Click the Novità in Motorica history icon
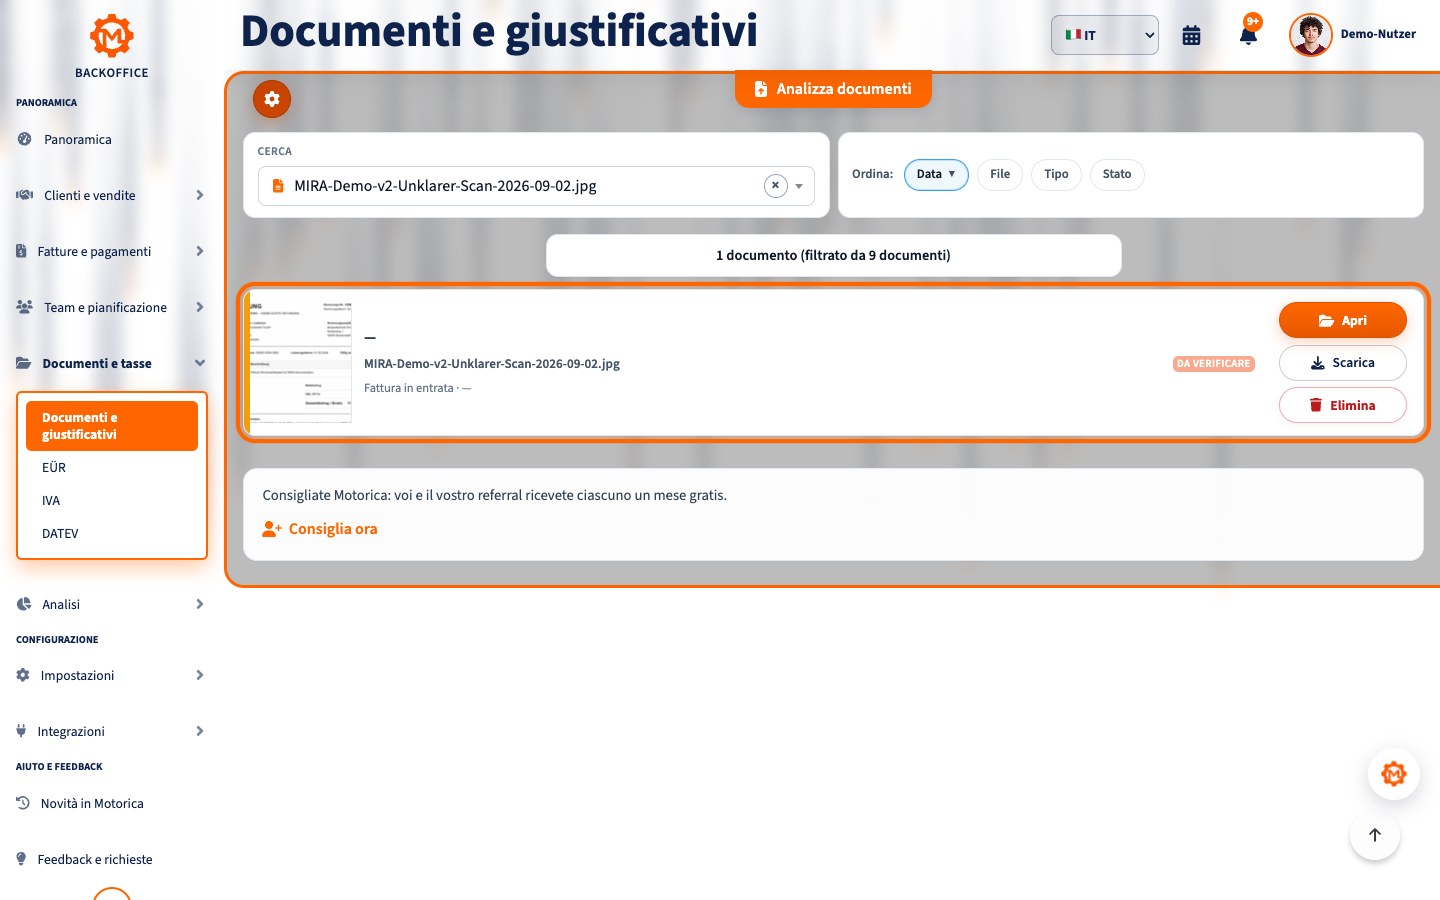Screen dimensions: 1440x900 23,803
